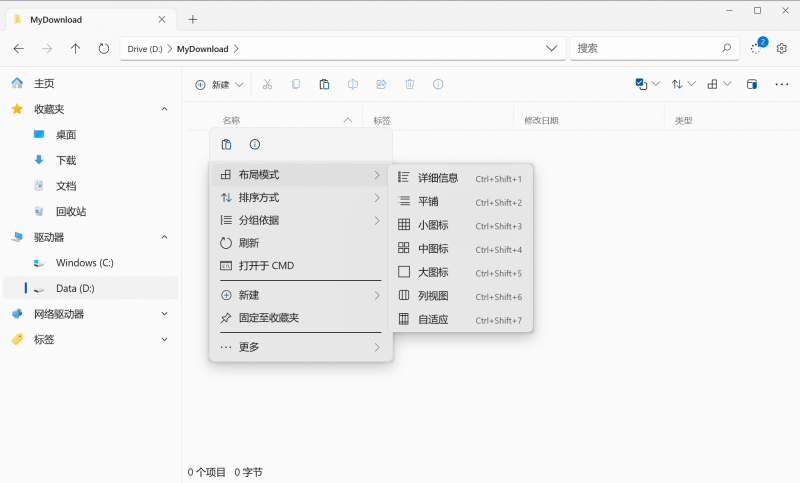Expand the 标签 section in the sidebar
Screen dimensions: 800x483
(164, 339)
